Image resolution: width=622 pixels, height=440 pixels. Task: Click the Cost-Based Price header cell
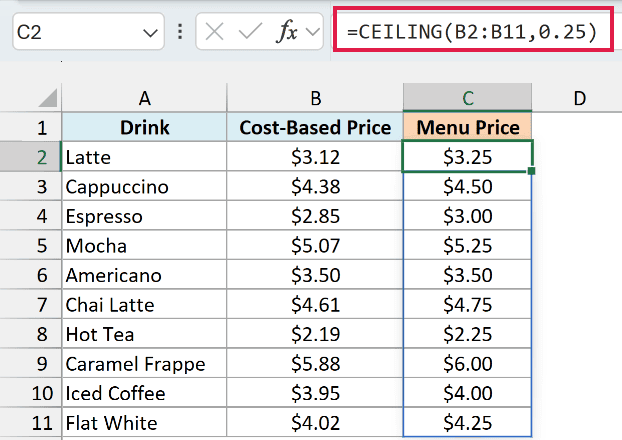315,127
